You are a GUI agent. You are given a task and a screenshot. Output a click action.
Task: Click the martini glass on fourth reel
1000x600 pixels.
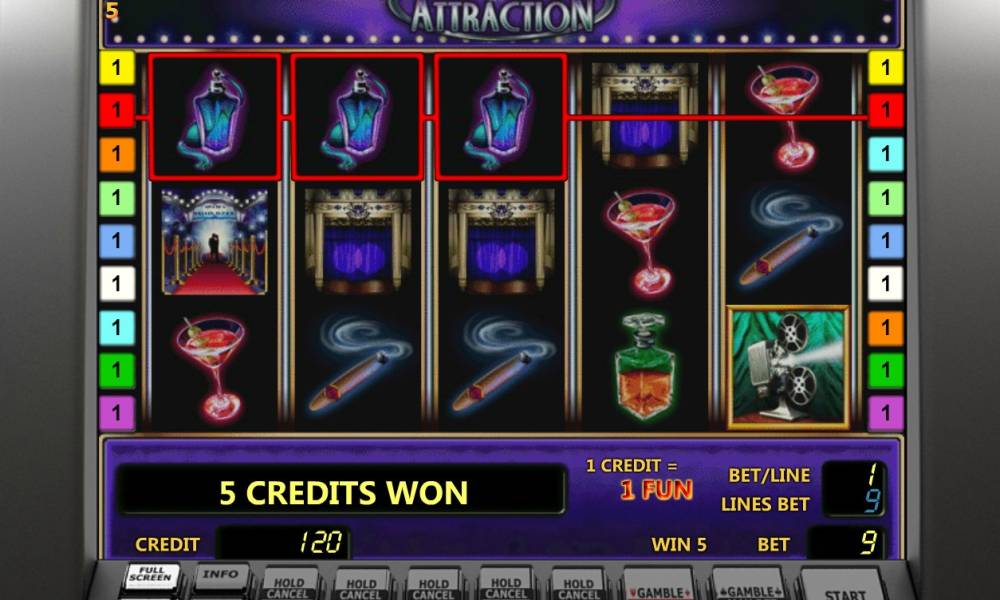point(641,242)
